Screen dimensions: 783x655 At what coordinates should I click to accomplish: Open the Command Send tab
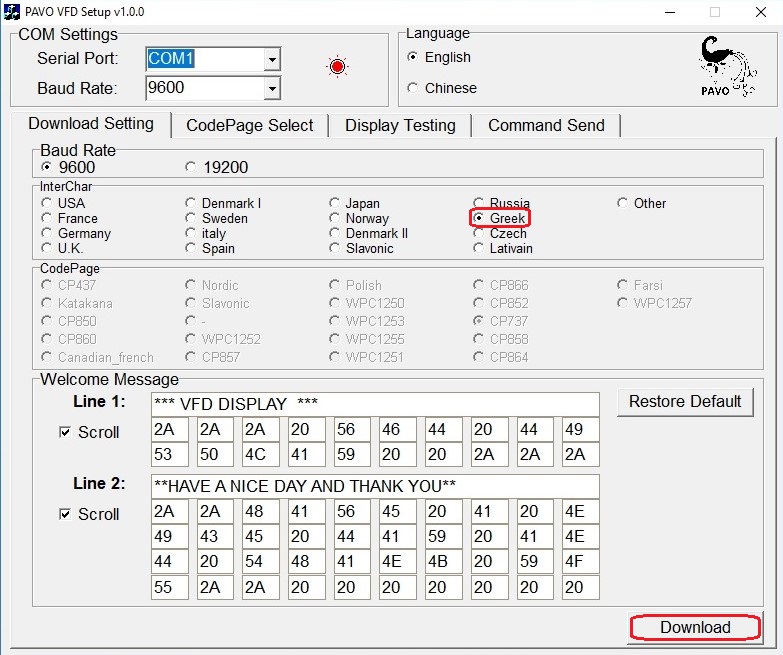pos(546,125)
